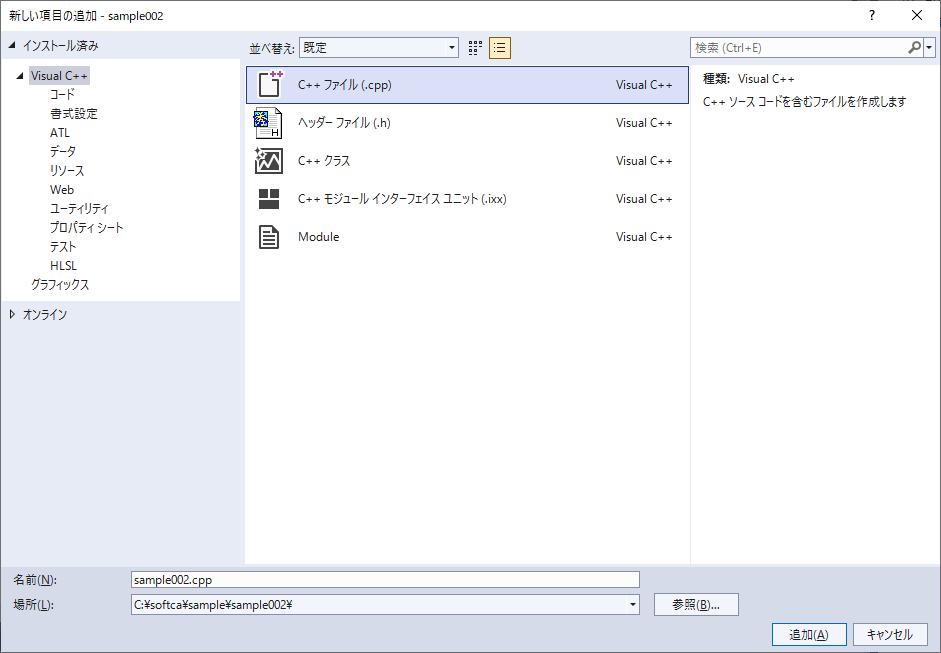Select the Module template icon

click(269, 237)
